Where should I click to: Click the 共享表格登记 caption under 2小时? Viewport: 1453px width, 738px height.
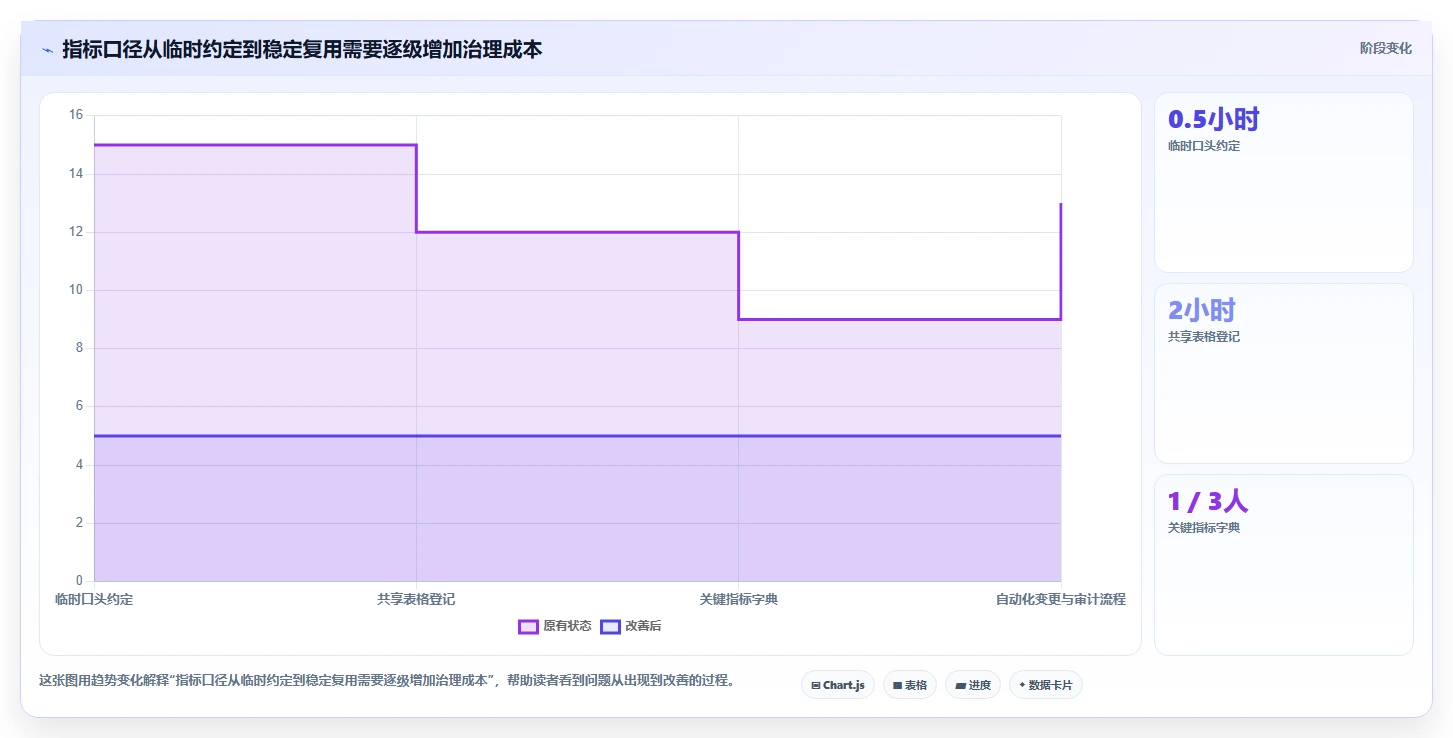[x=1204, y=337]
